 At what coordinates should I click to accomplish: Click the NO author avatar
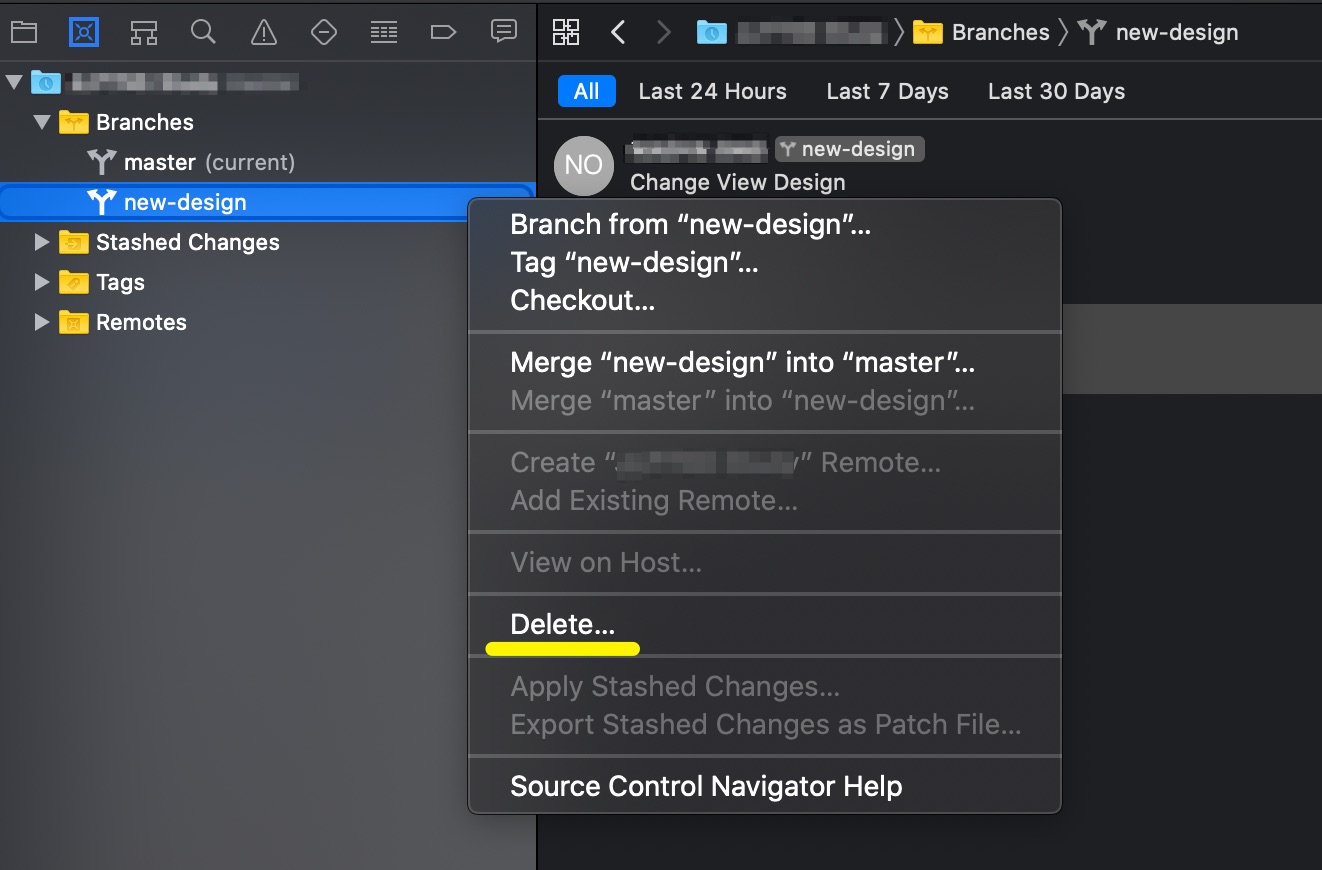584,166
